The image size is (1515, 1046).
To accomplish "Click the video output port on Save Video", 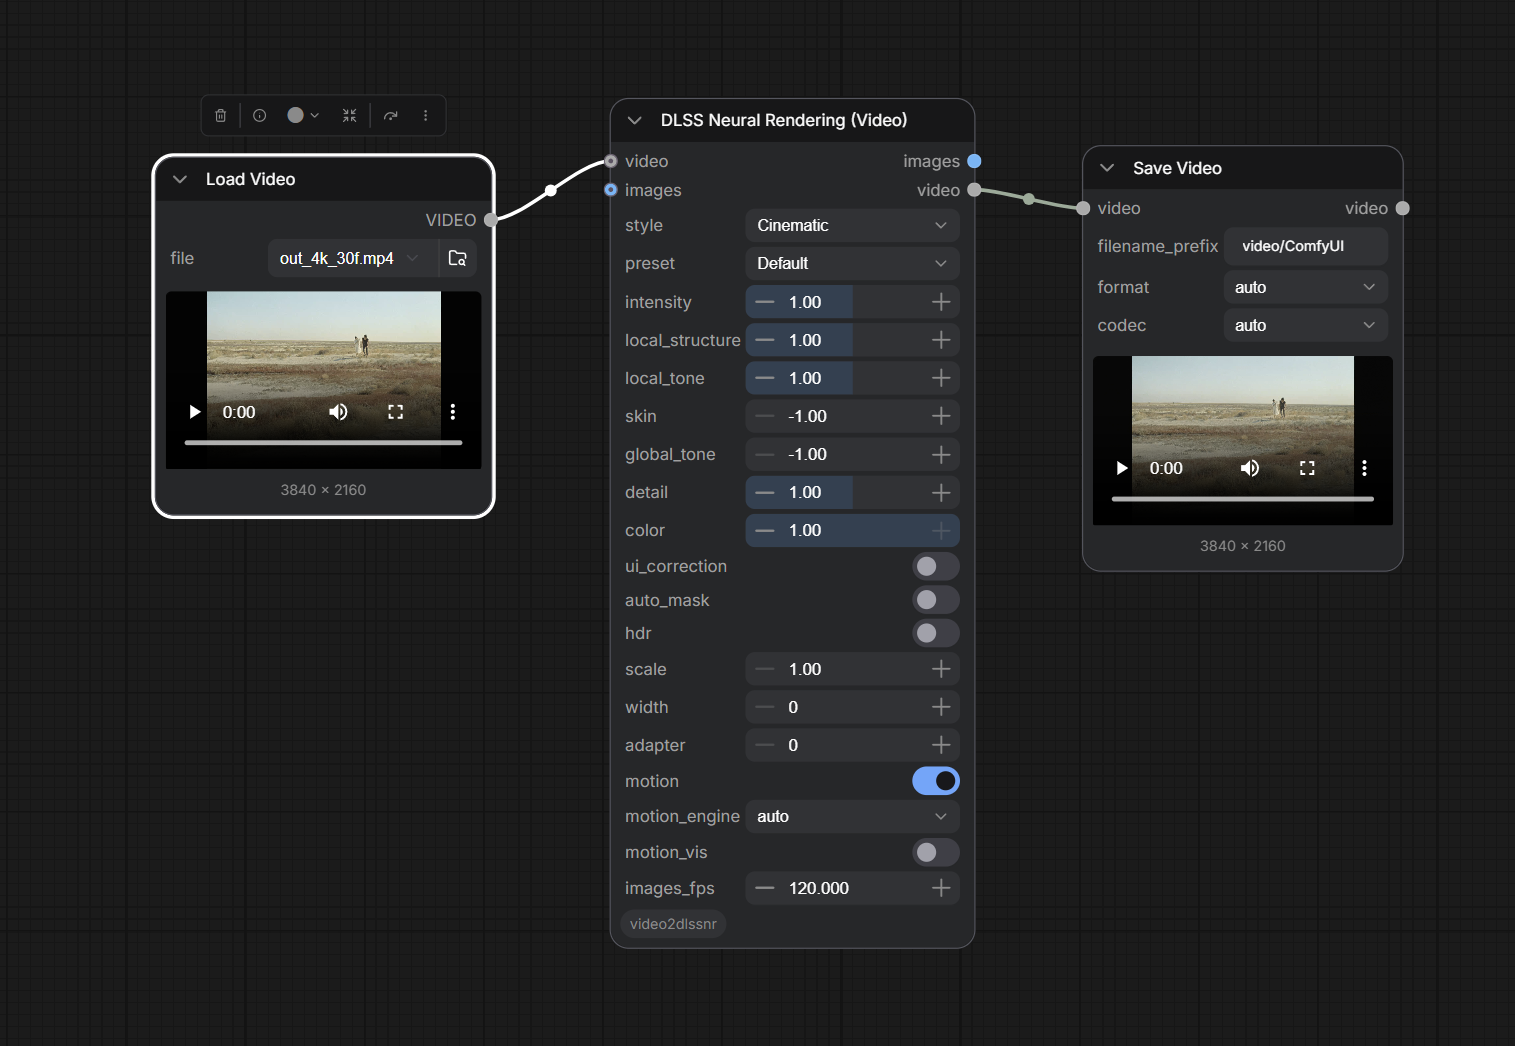I will pyautogui.click(x=1403, y=208).
